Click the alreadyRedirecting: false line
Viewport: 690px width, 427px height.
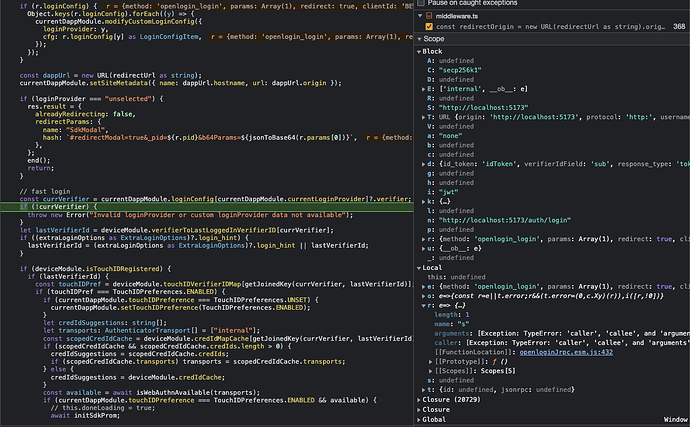[85, 114]
